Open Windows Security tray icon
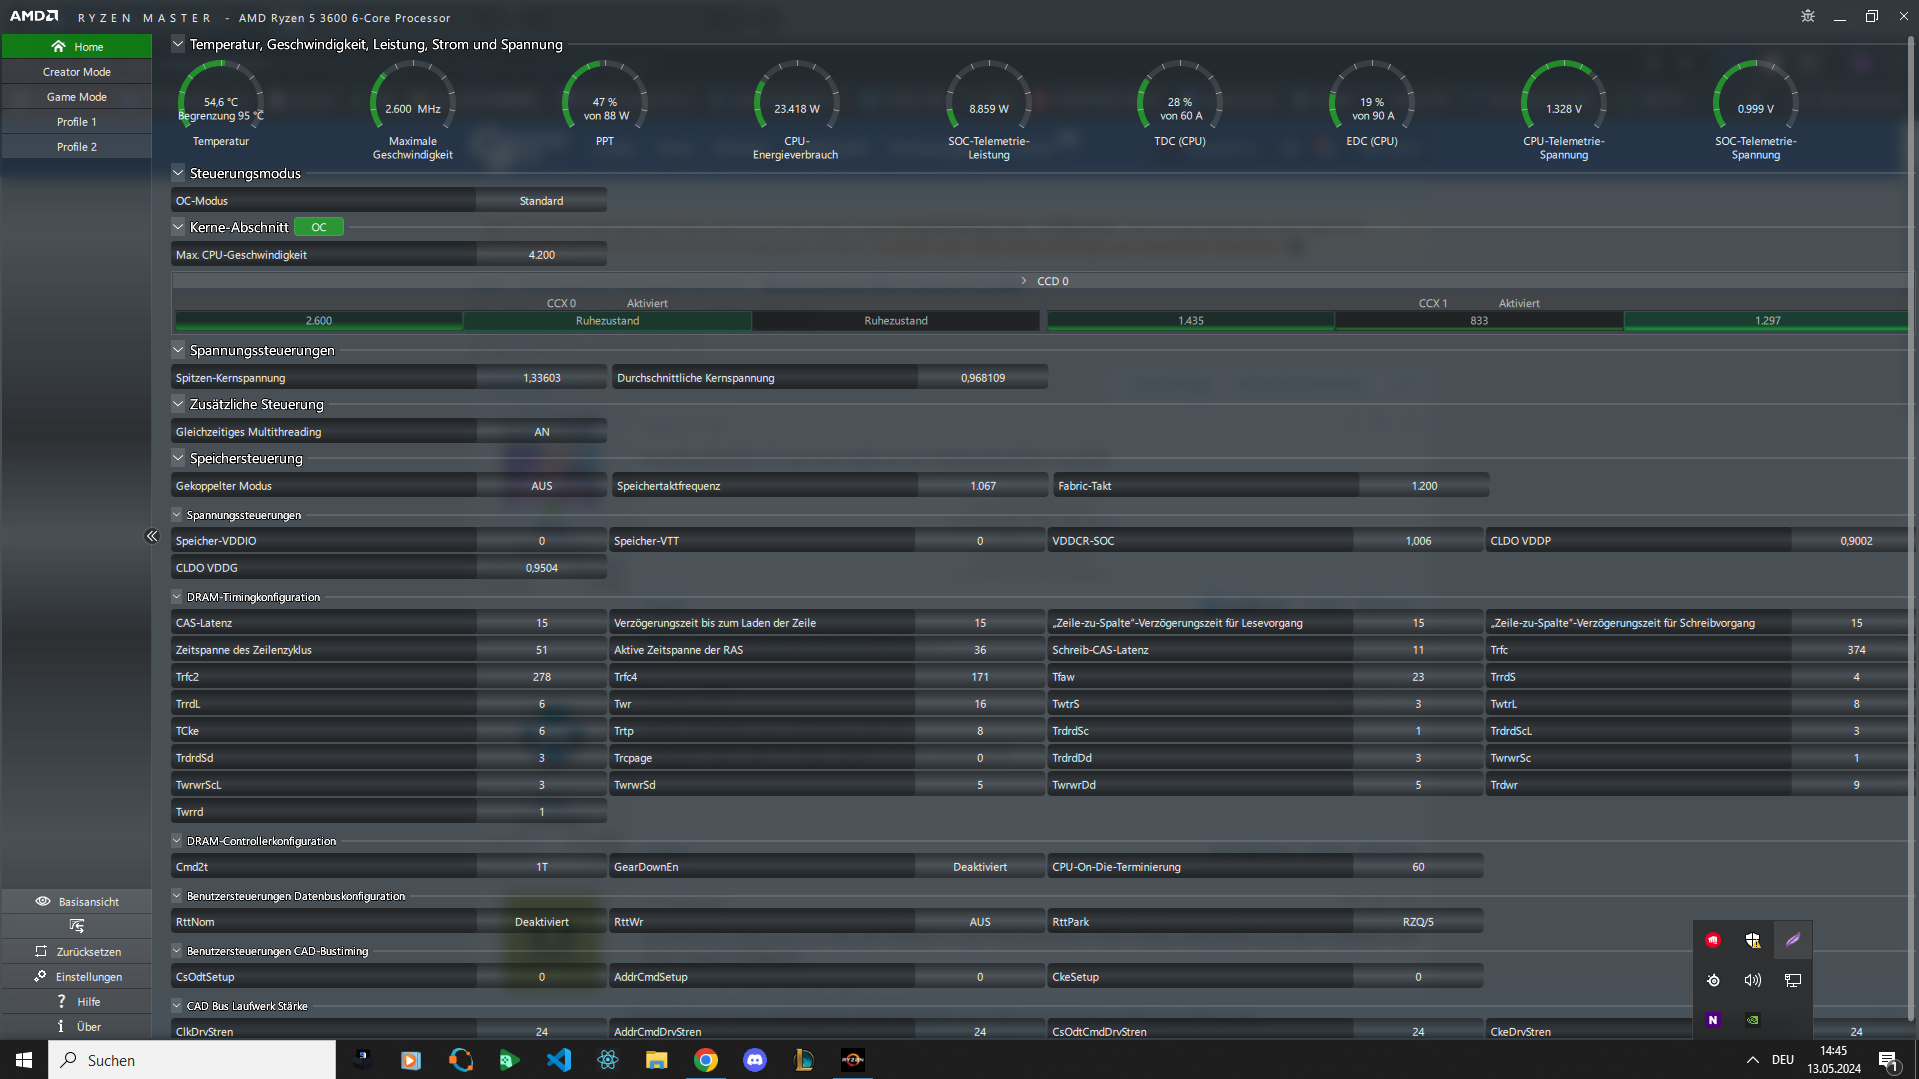The image size is (1919, 1079). (1753, 940)
